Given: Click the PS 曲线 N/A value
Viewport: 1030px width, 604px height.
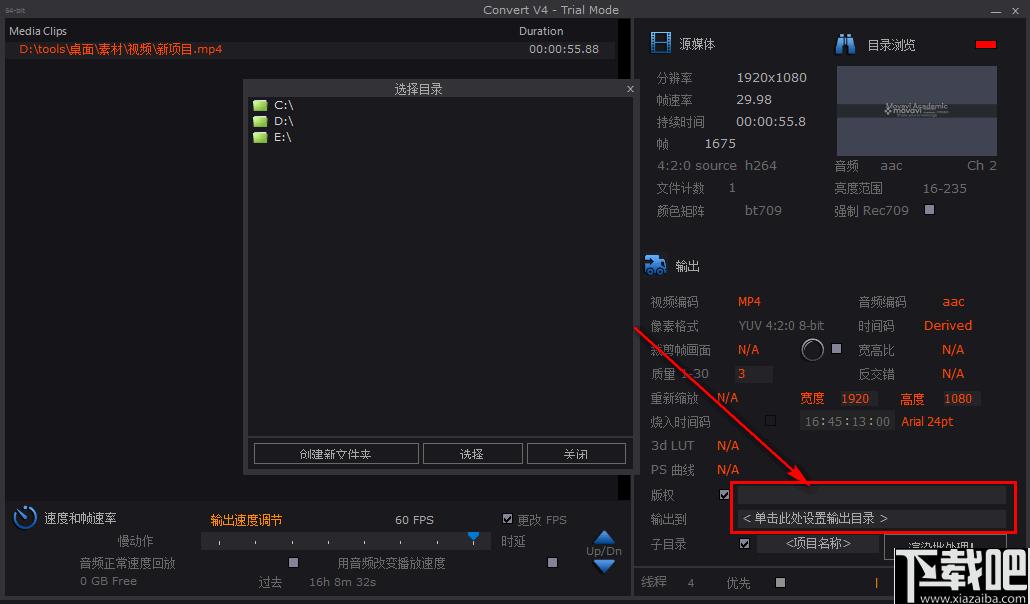Looking at the screenshot, I should [x=728, y=469].
